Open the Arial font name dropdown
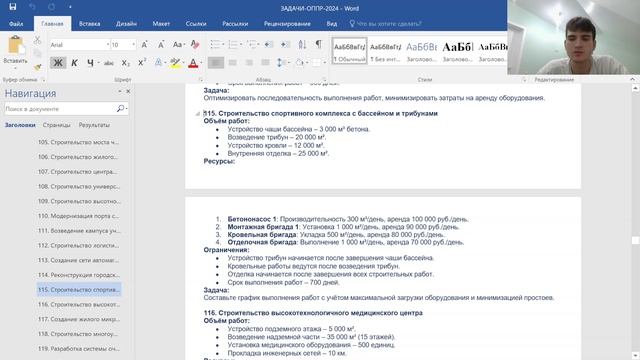 108,44
